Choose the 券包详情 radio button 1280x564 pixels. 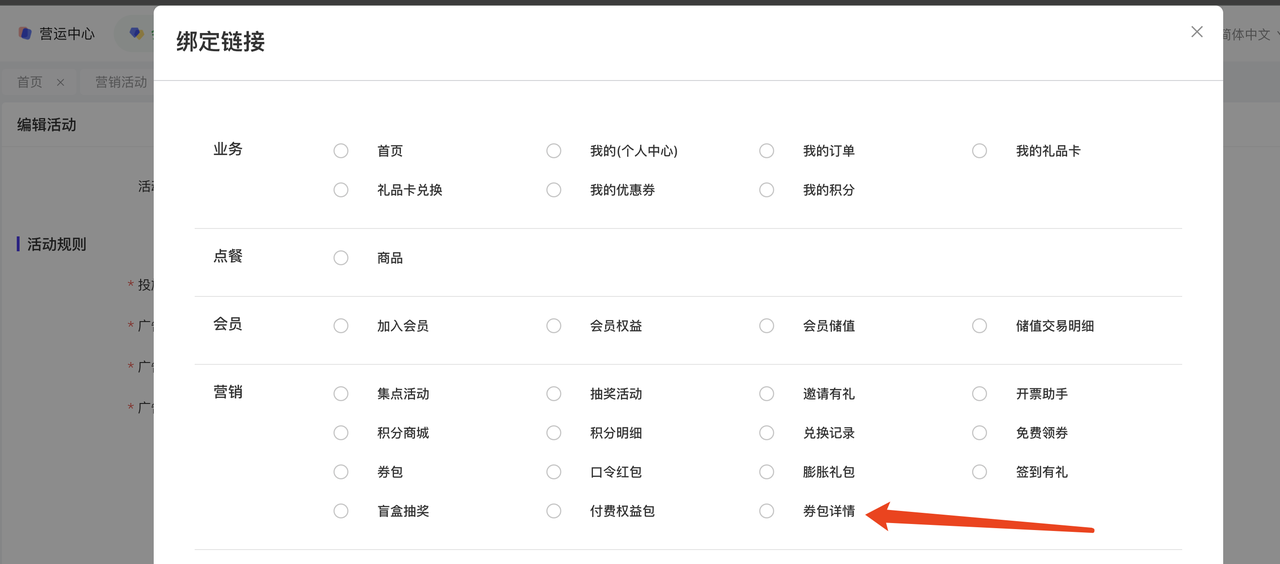point(767,511)
